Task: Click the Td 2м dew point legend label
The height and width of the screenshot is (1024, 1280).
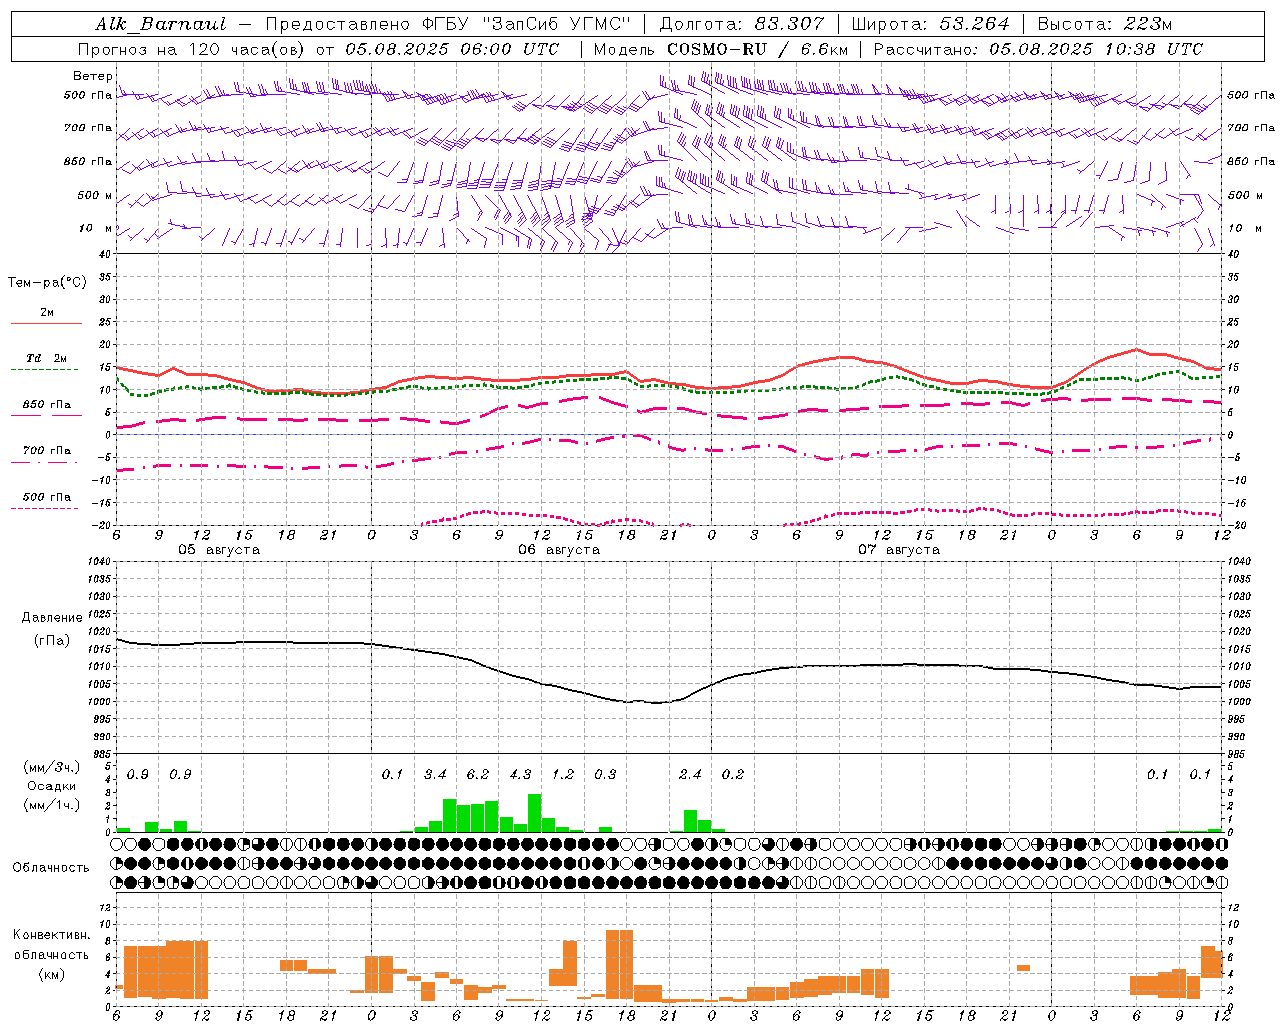Action: [47, 358]
